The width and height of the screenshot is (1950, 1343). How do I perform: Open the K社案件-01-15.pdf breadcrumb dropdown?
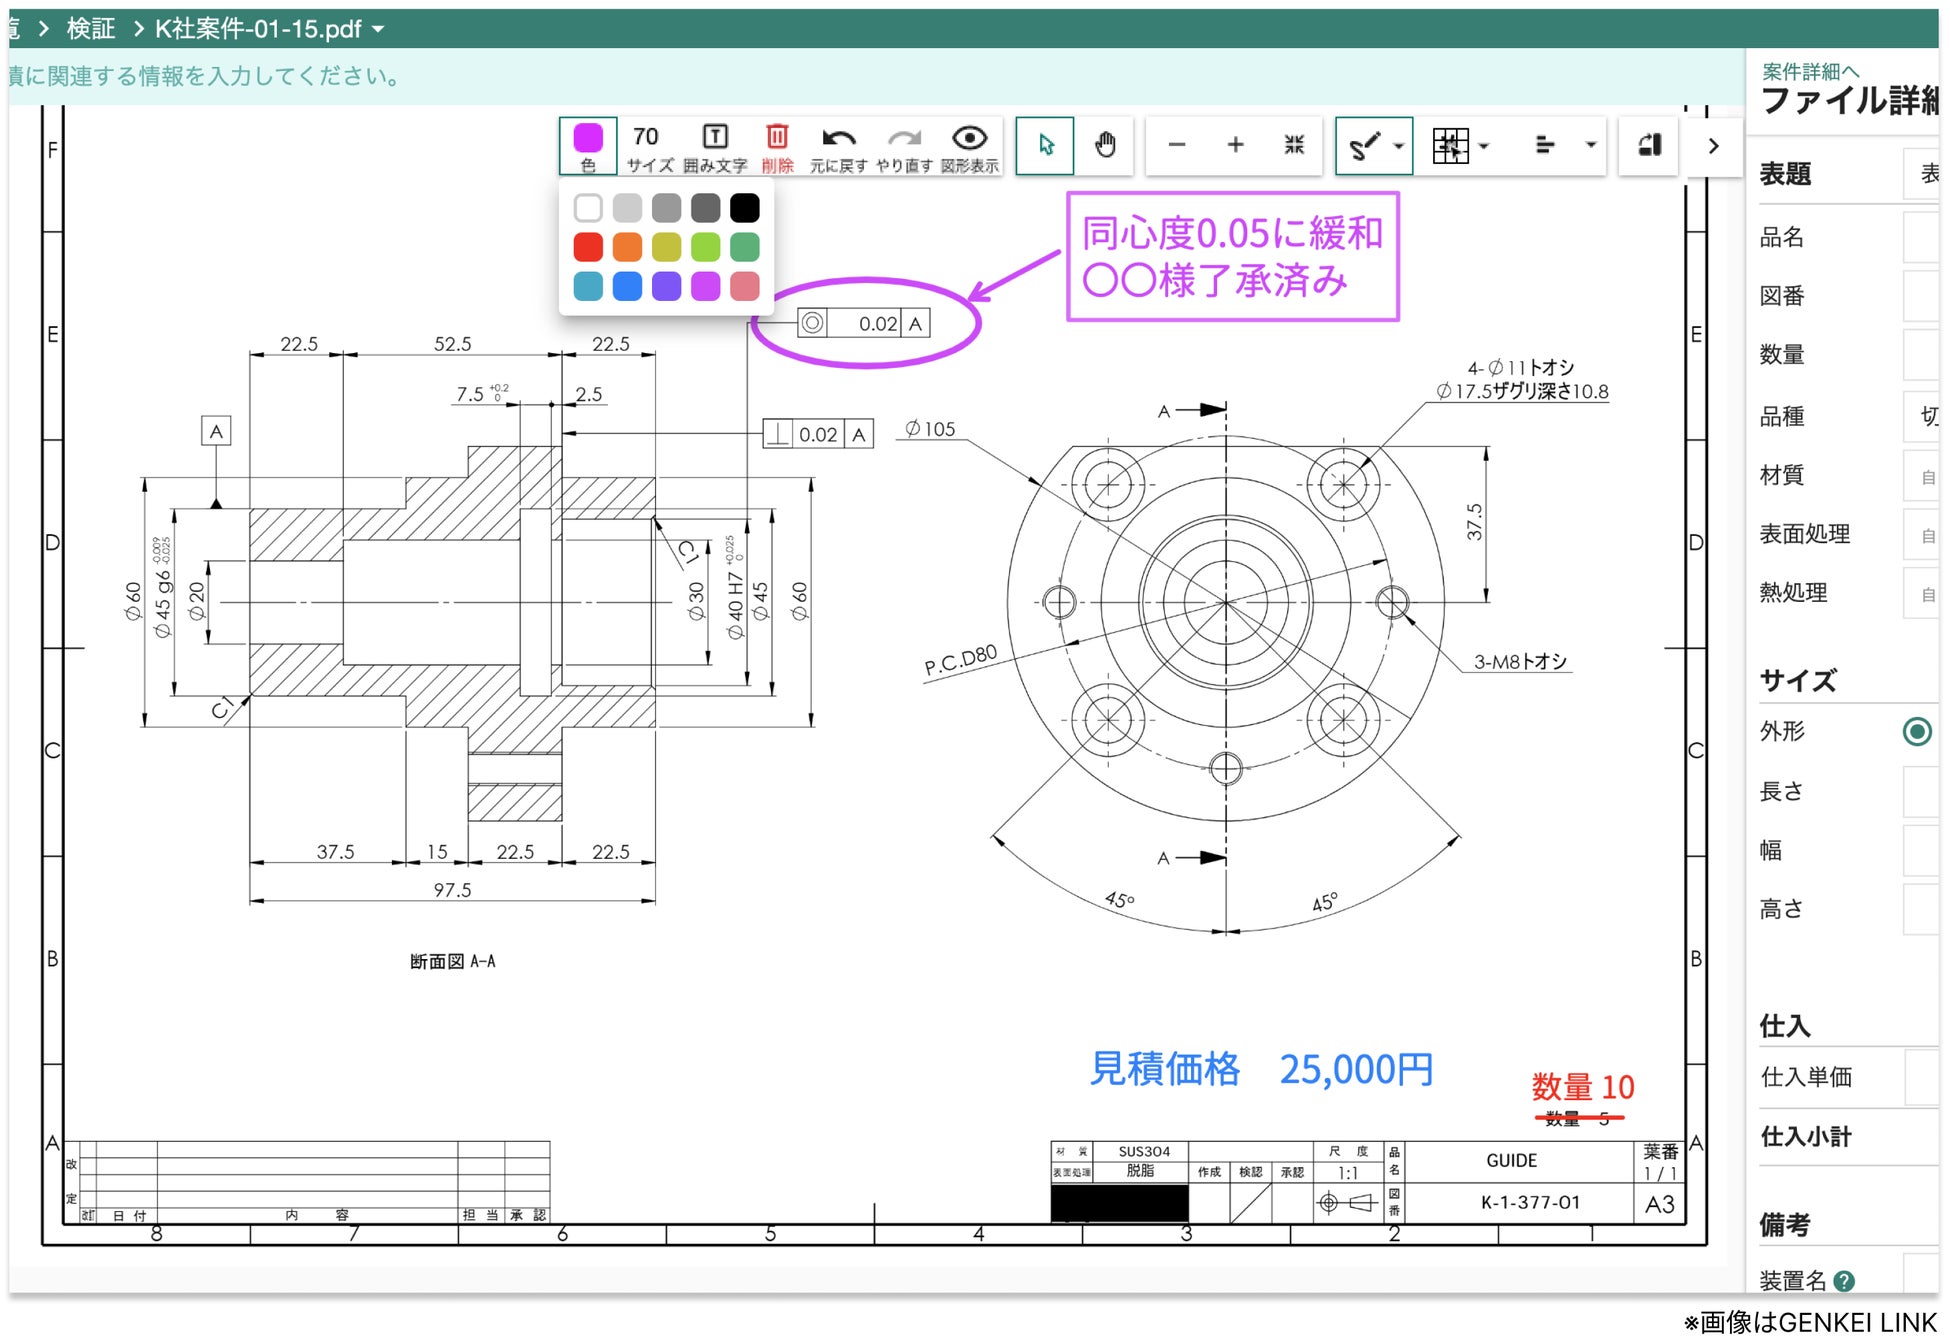point(378,29)
